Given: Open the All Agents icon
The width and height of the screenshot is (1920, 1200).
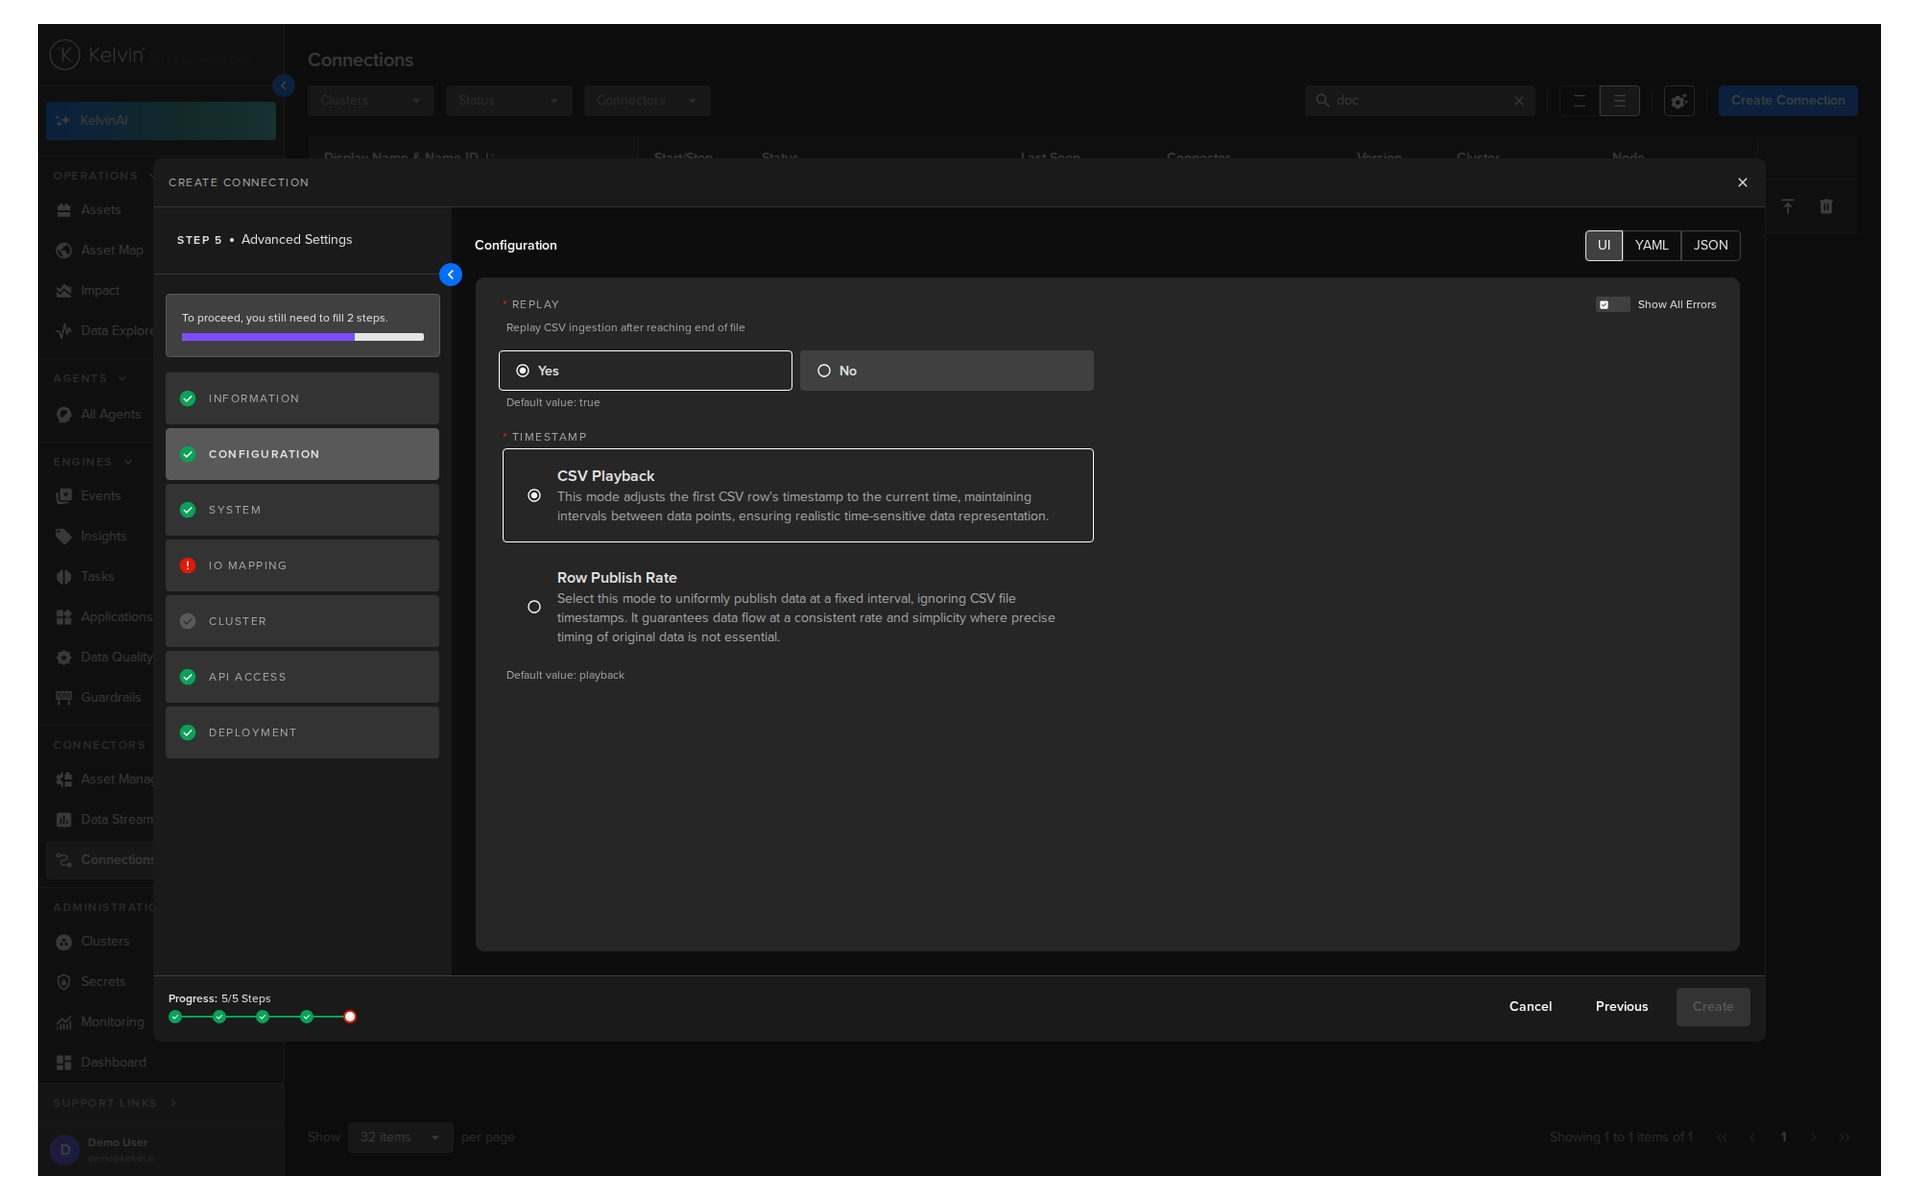Looking at the screenshot, I should [x=64, y=415].
